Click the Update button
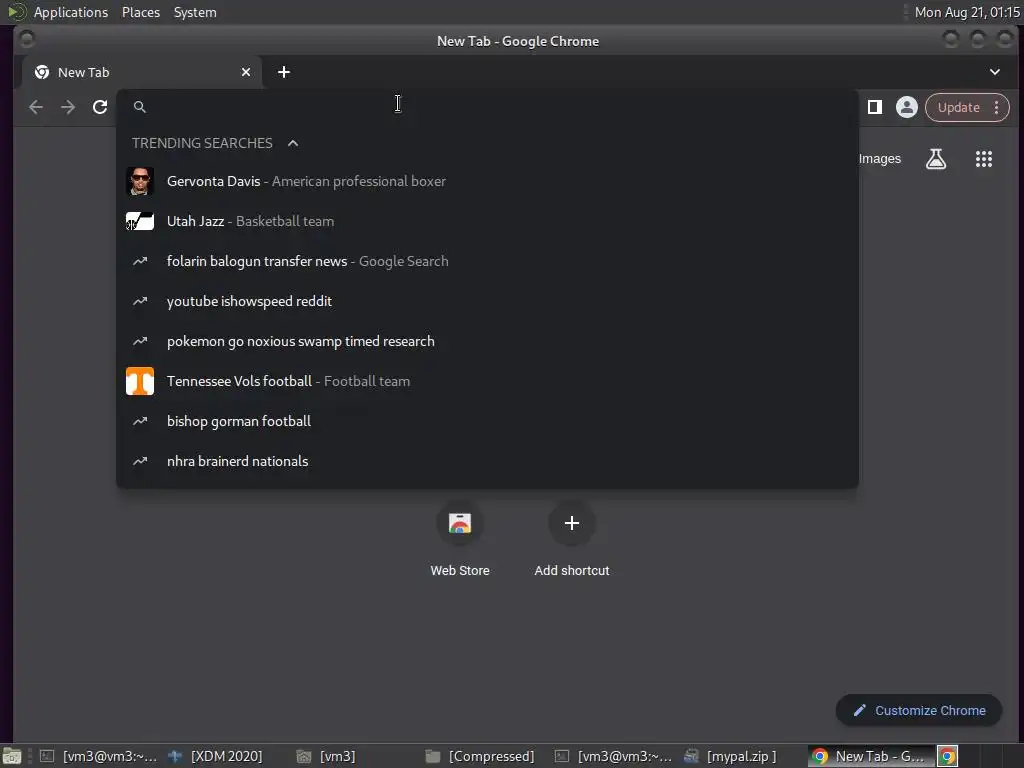1024x768 pixels. coord(958,107)
